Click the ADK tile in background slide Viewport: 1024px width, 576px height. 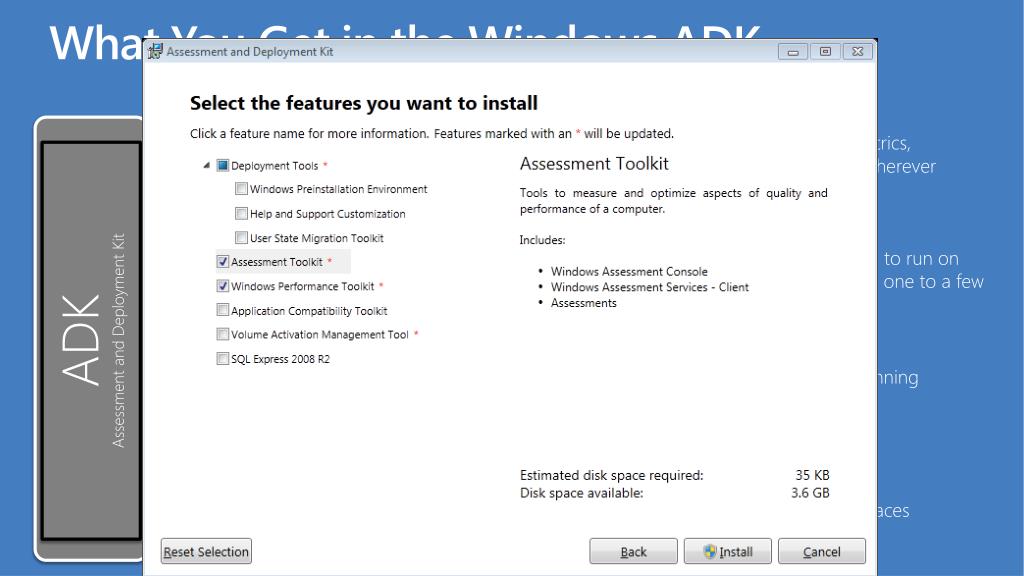pyautogui.click(x=91, y=340)
